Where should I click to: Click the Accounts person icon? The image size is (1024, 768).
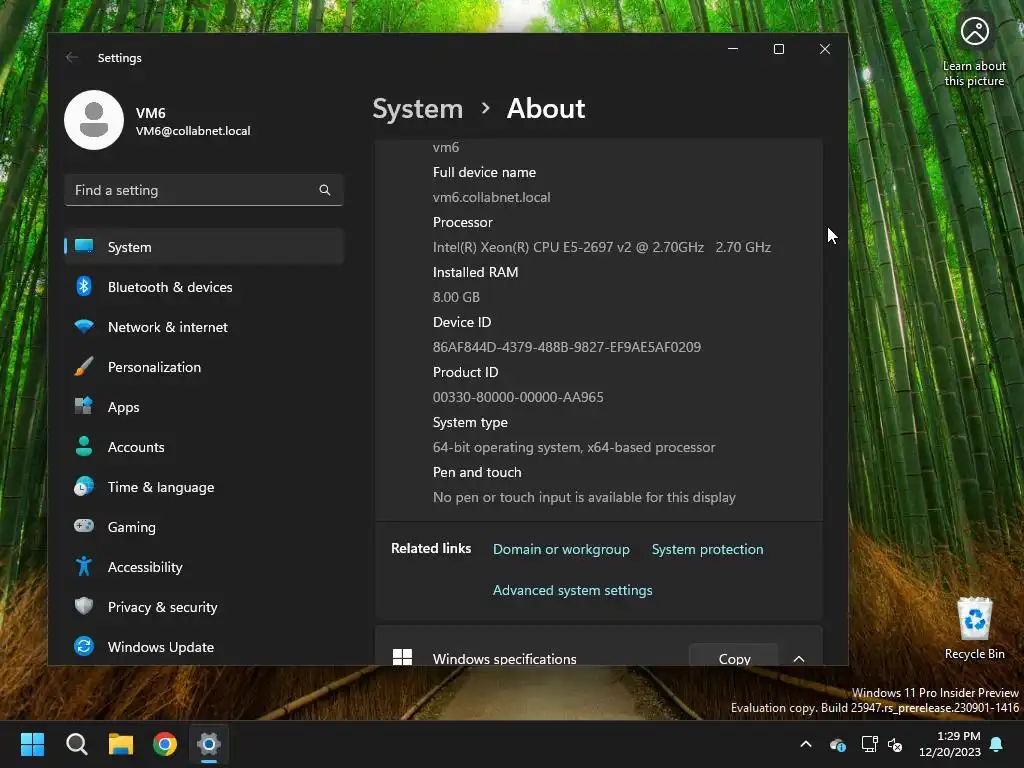click(84, 446)
